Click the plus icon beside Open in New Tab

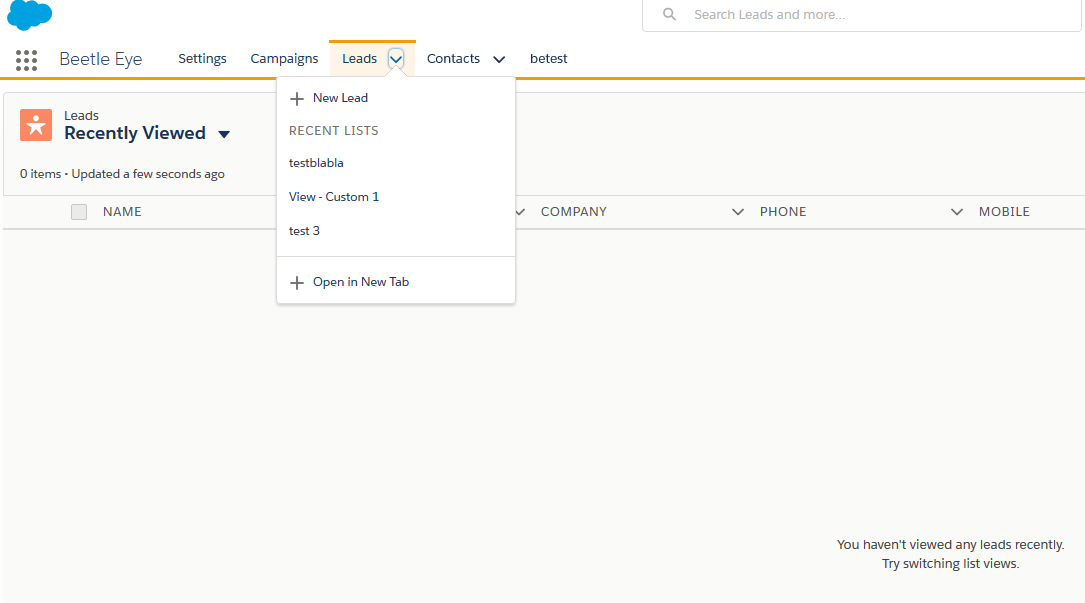click(x=296, y=283)
